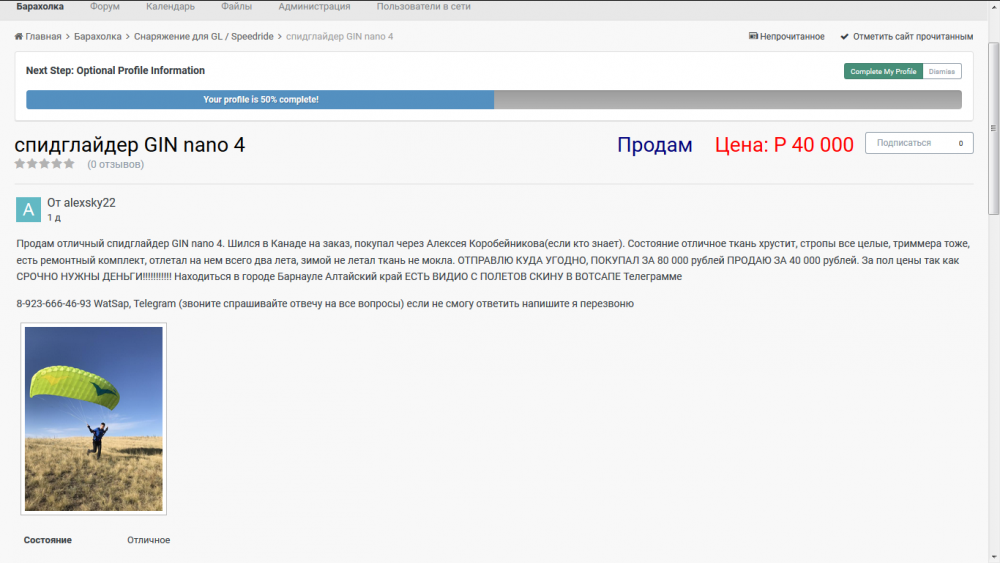This screenshot has width=1000, height=563.
Task: Open the Форум menu tab
Action: coord(105,6)
